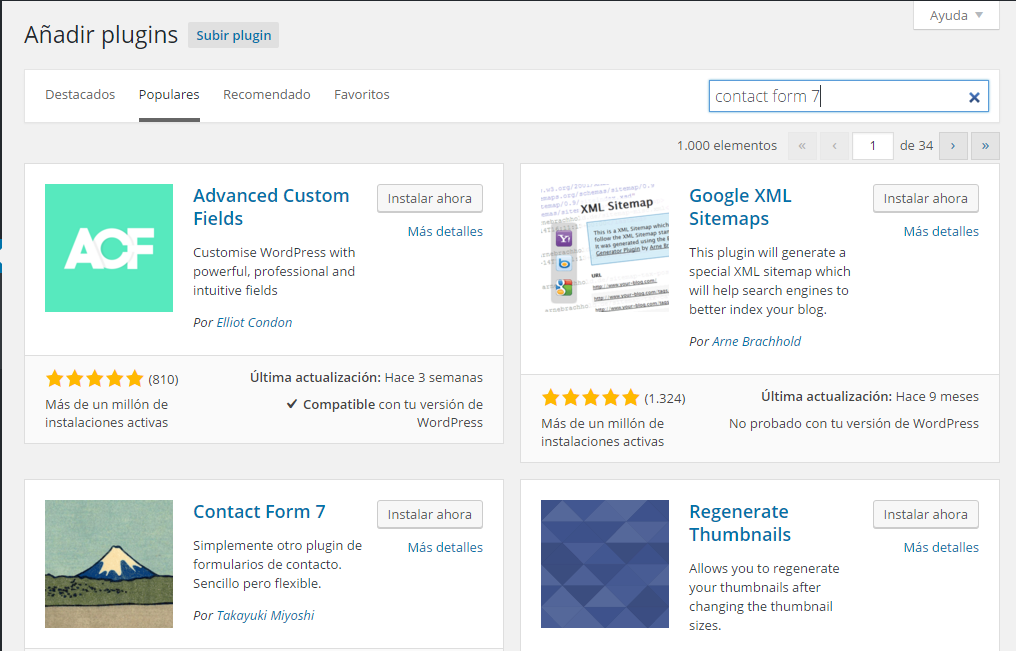1016x651 pixels.
Task: Open author link Takayuki Miyoshi
Action: [265, 615]
